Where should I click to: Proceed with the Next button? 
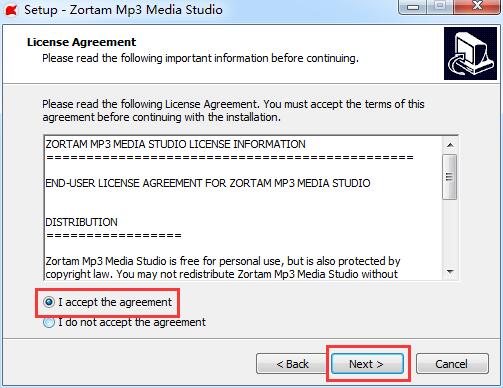(367, 364)
